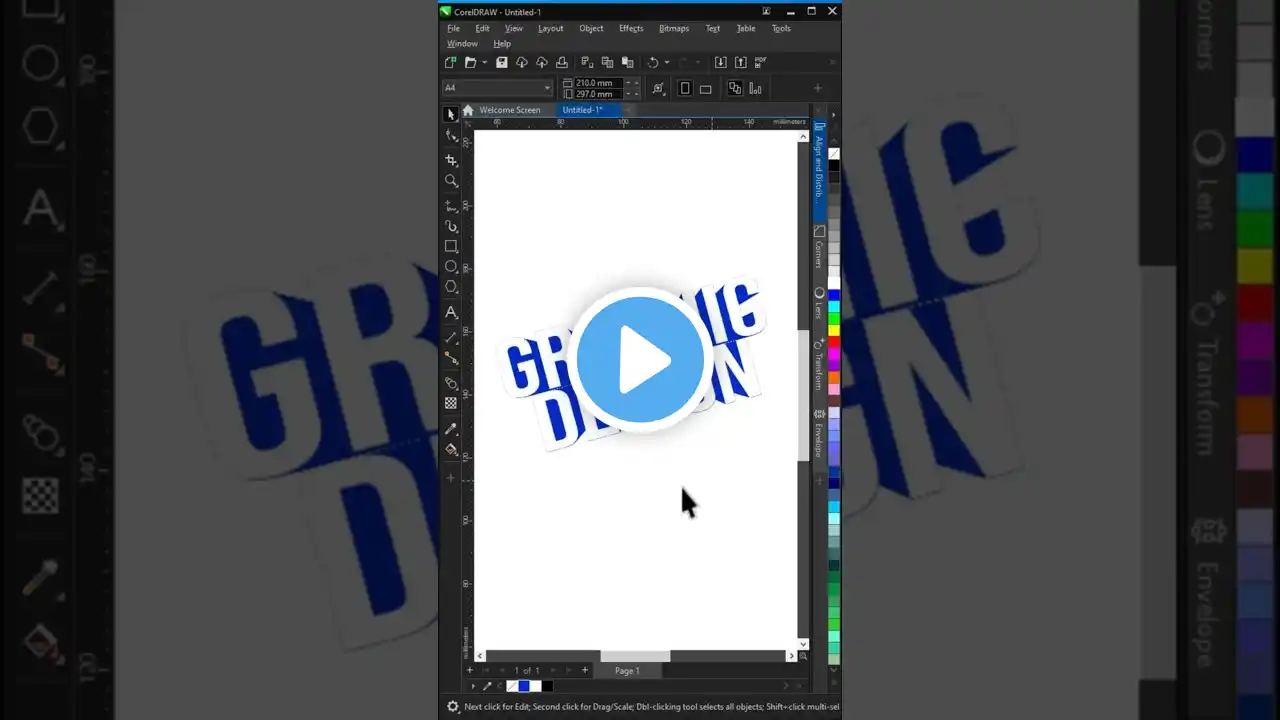Select the Color Eyedropper tool
This screenshot has height=720, width=1280.
451,428
